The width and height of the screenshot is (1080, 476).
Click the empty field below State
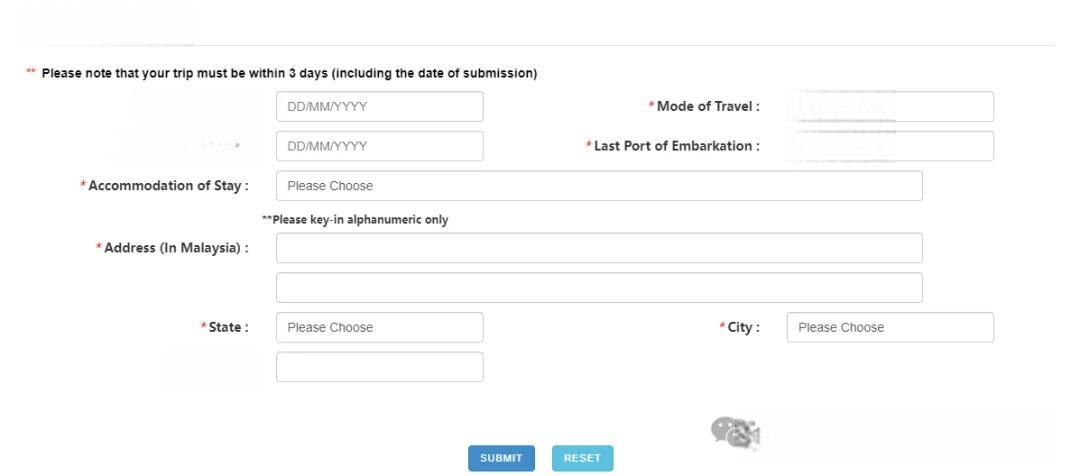tap(380, 367)
